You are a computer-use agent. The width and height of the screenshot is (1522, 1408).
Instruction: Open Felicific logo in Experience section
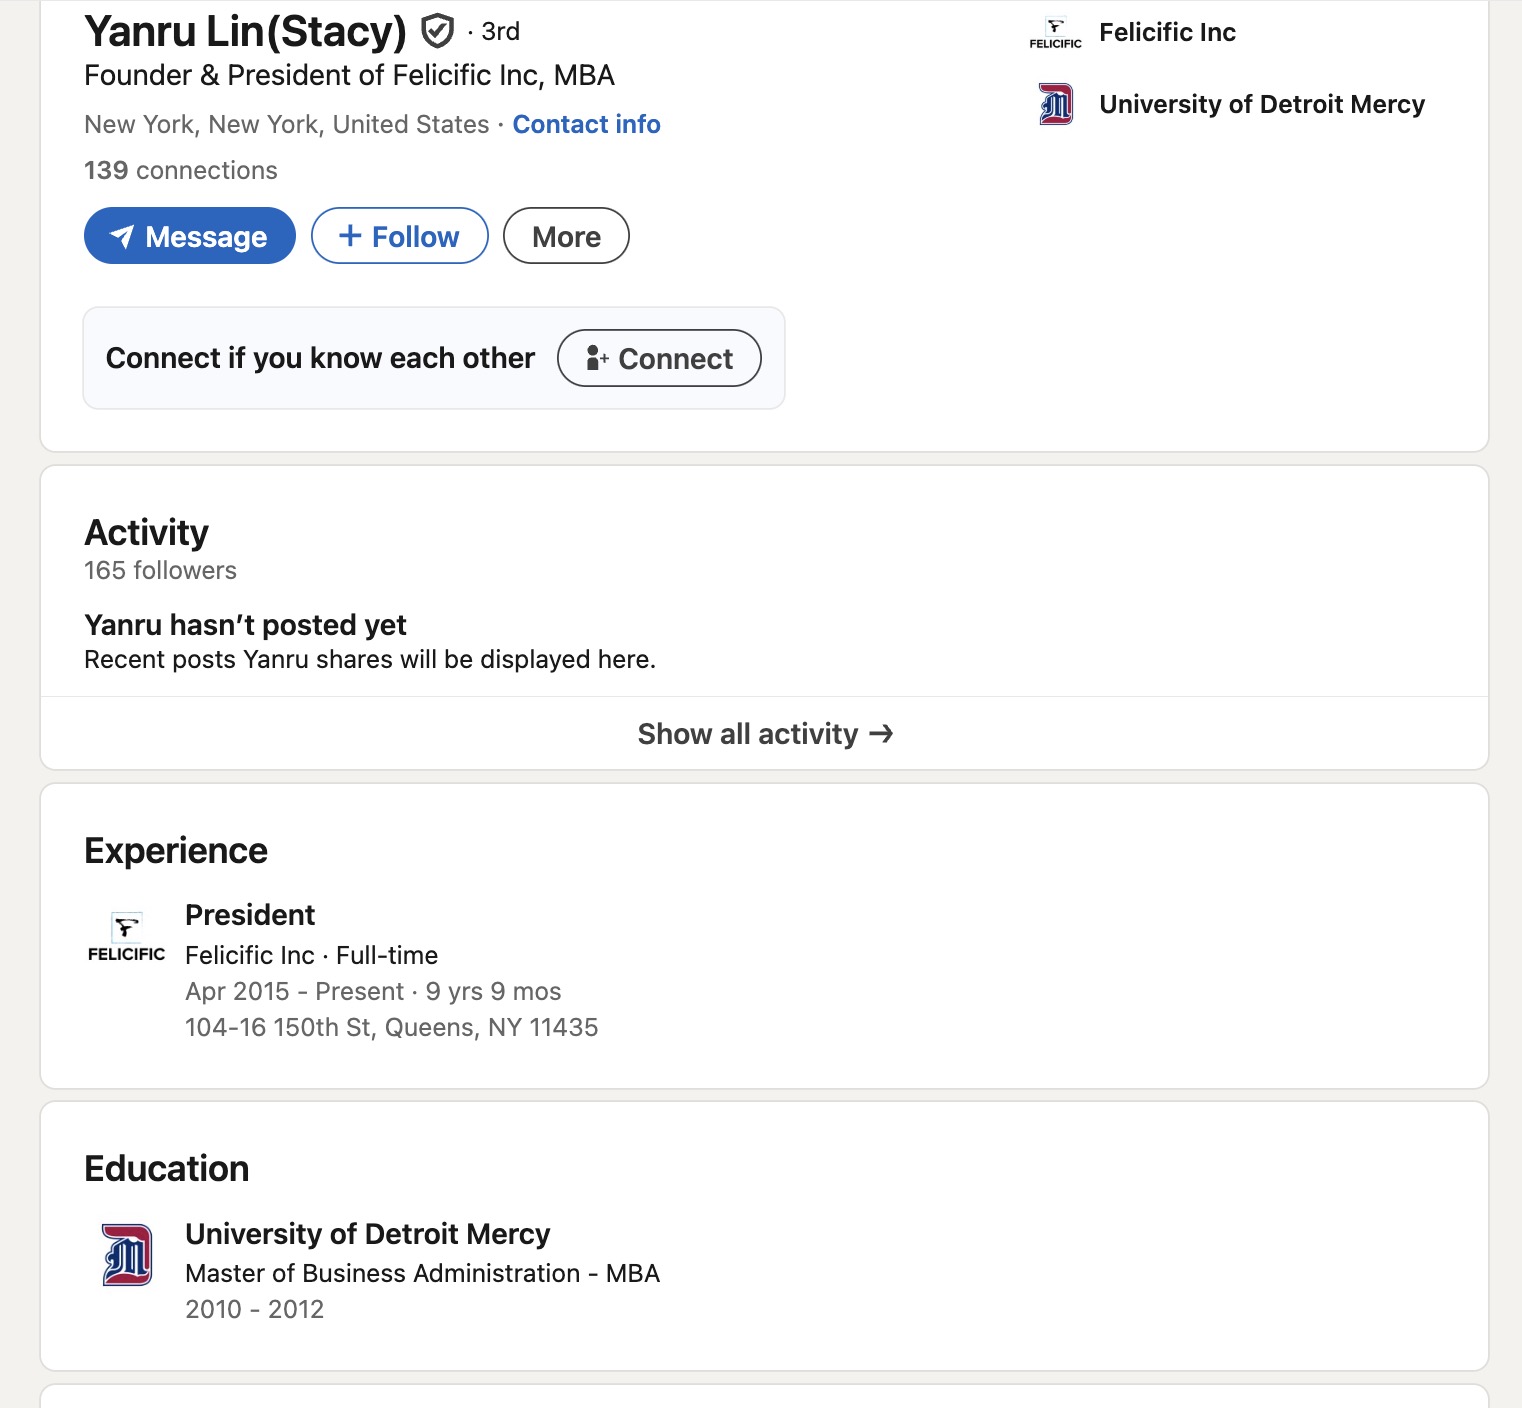point(126,937)
